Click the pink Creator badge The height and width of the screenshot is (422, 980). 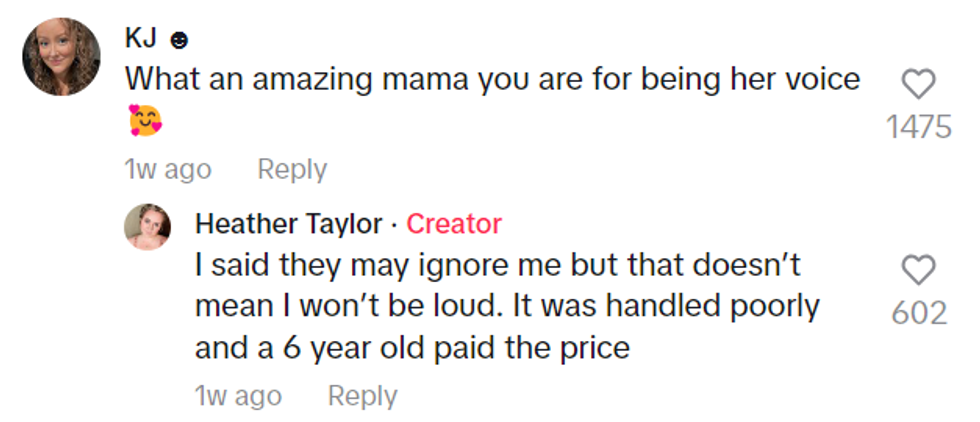pyautogui.click(x=454, y=224)
